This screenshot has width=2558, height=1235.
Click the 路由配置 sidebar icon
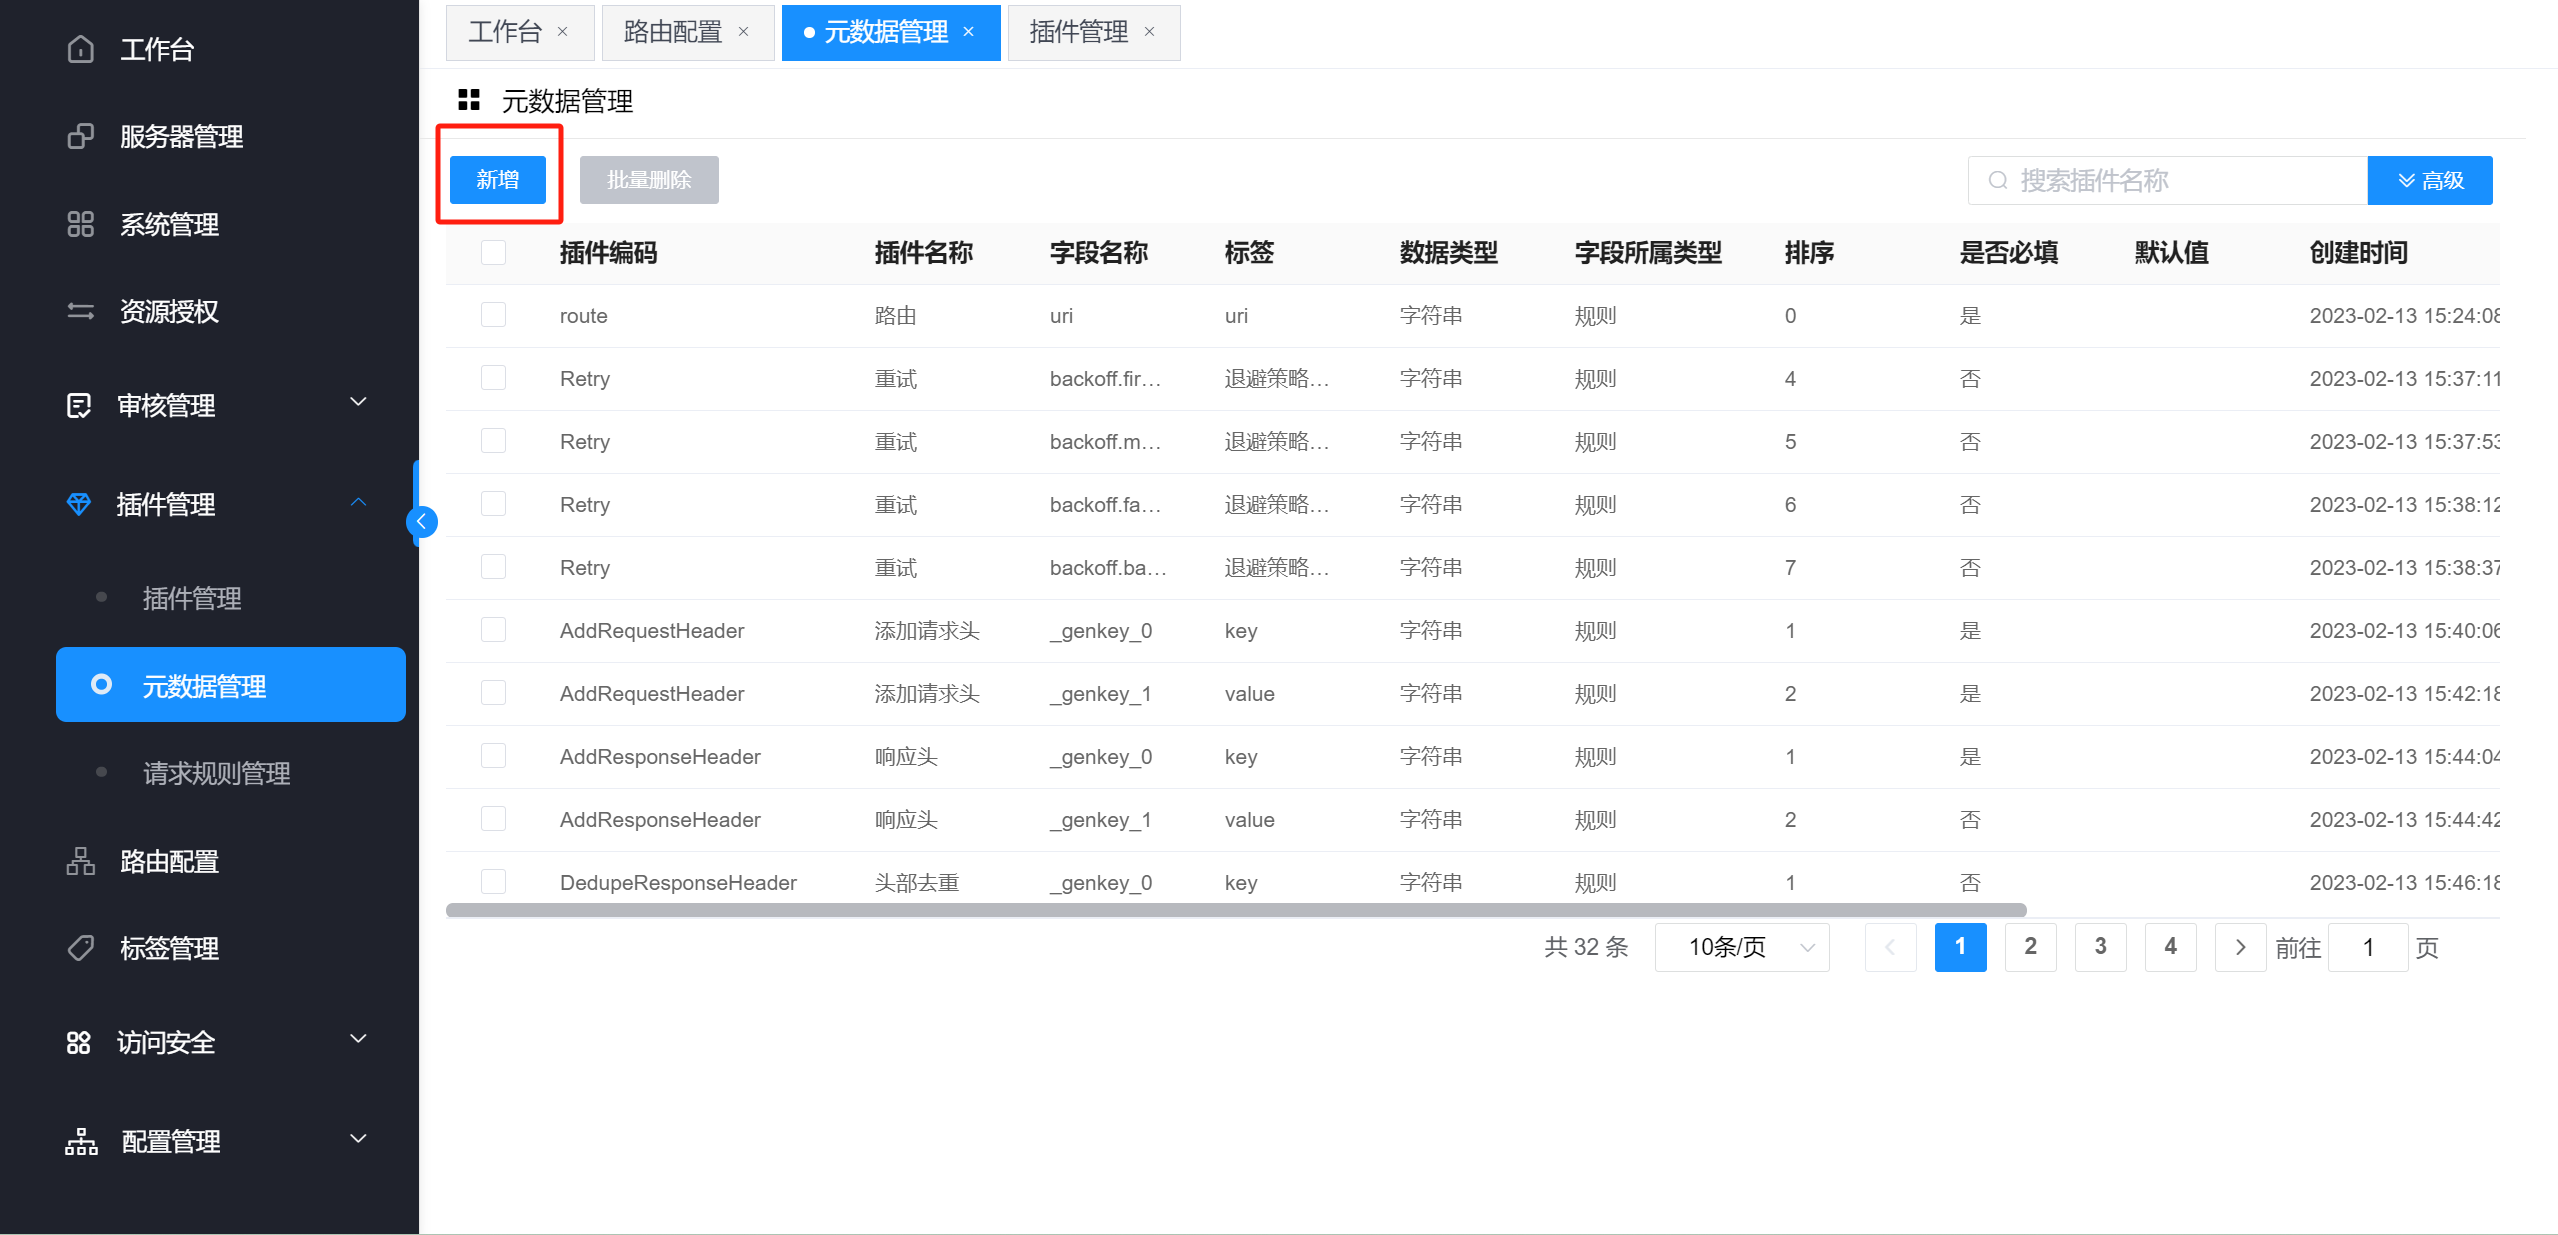coord(81,861)
